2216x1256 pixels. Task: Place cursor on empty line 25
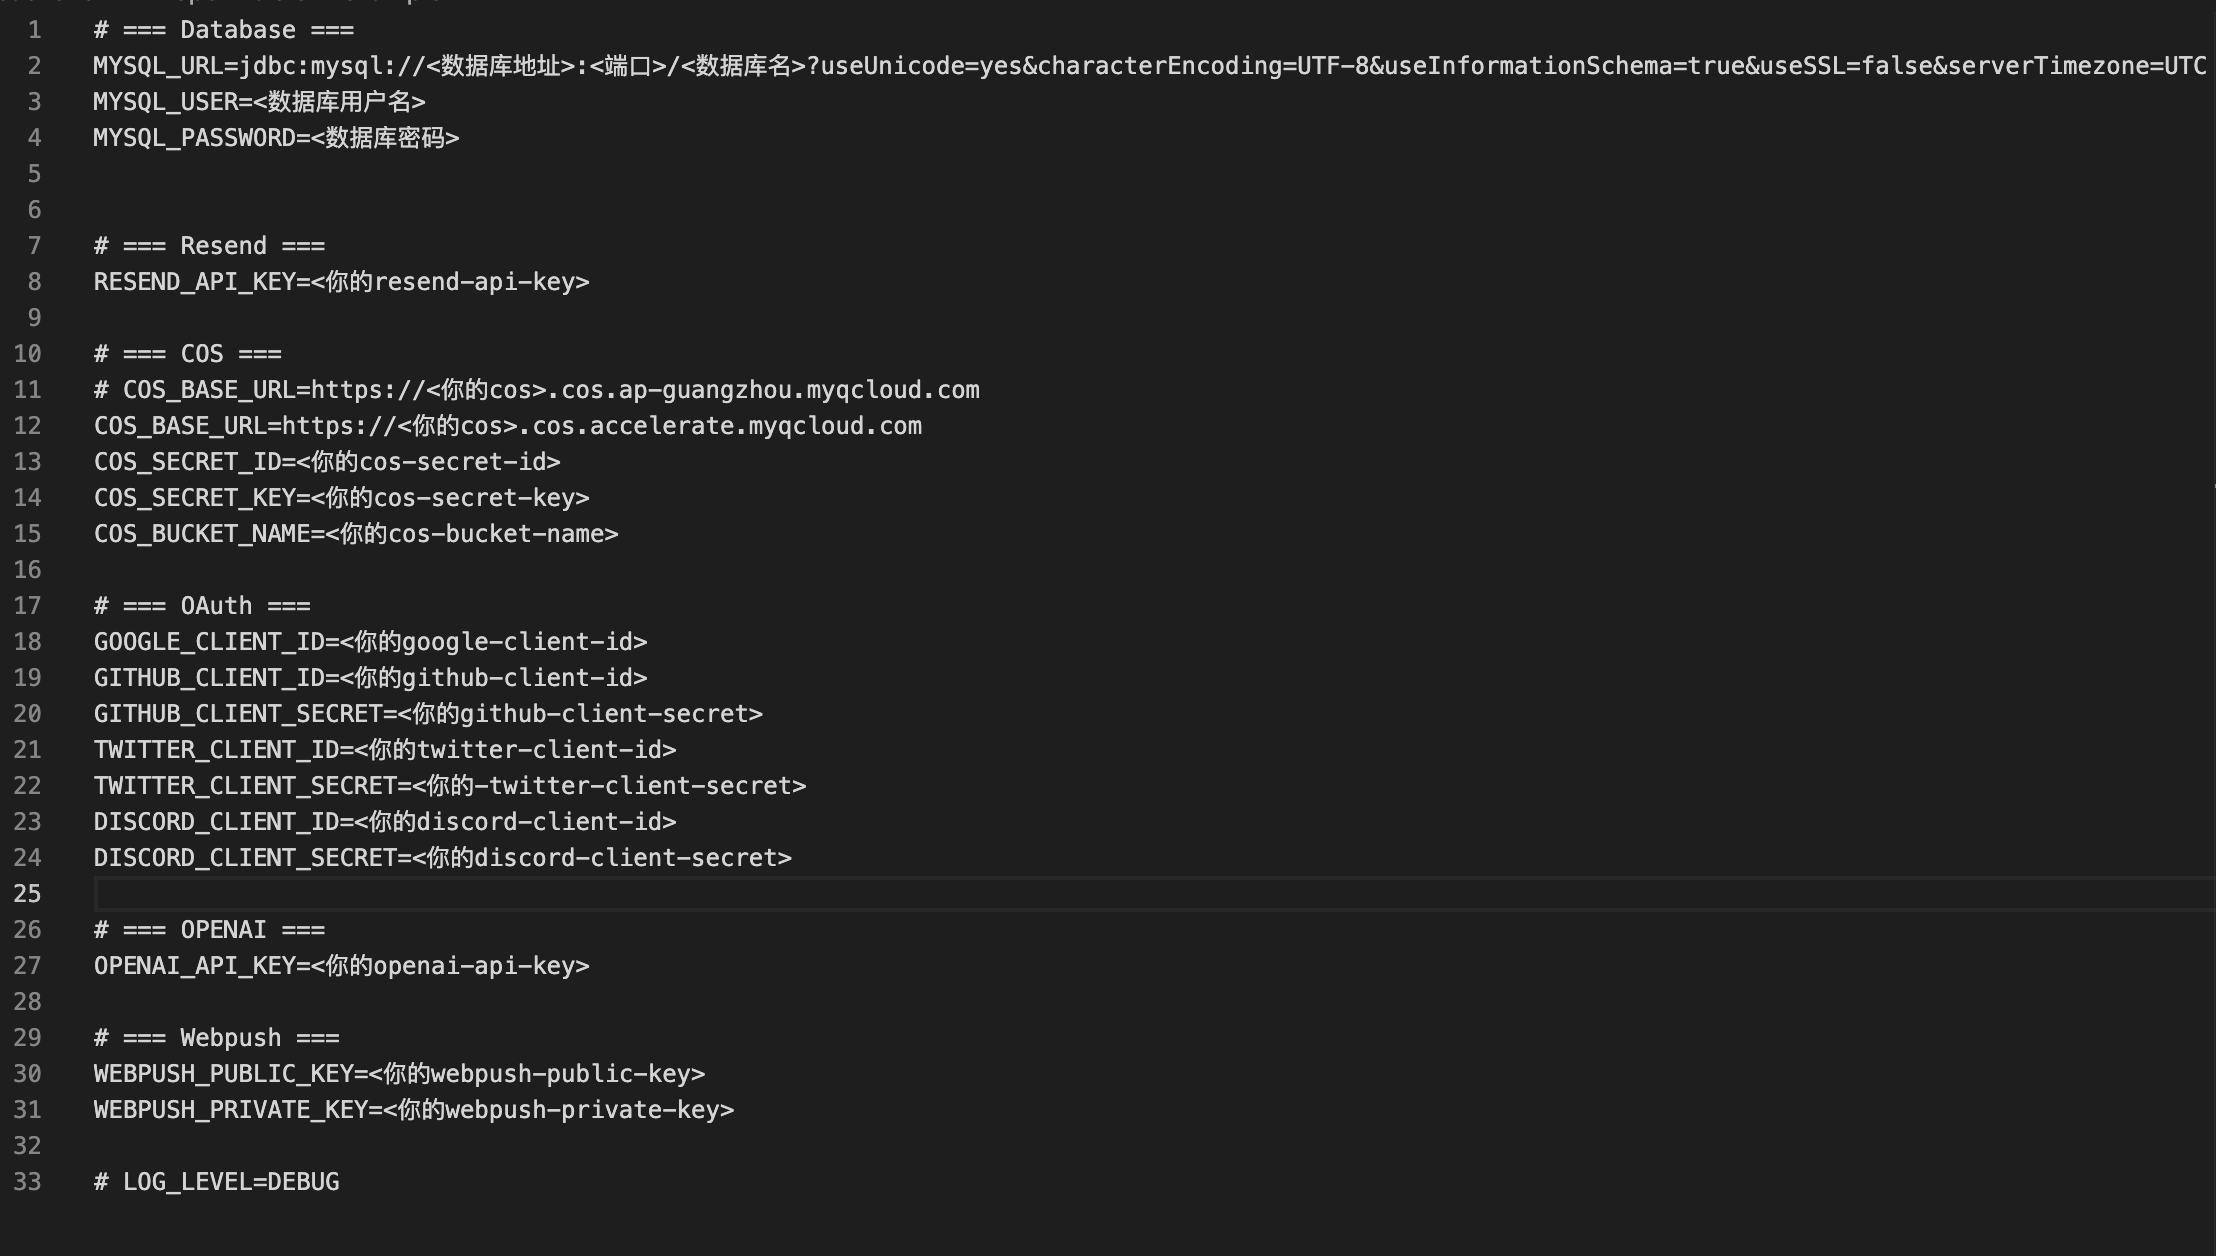[x=1155, y=894]
